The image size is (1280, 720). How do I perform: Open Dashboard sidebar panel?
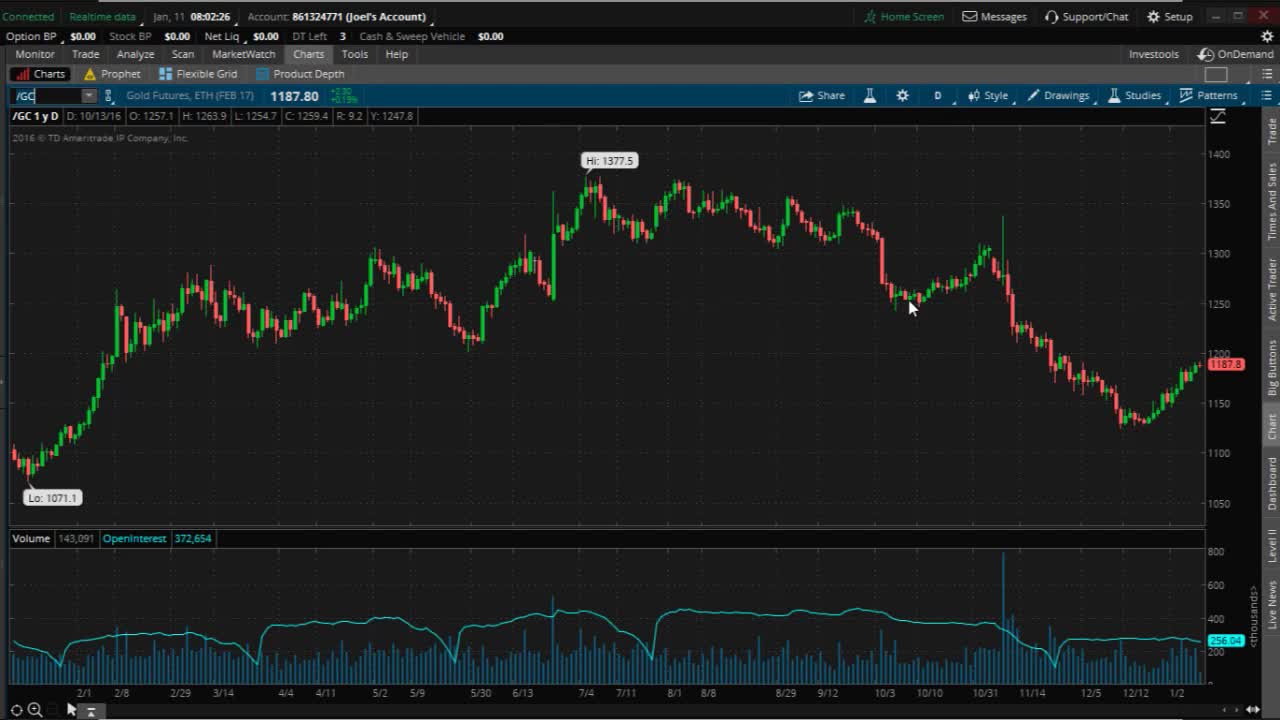point(1272,484)
